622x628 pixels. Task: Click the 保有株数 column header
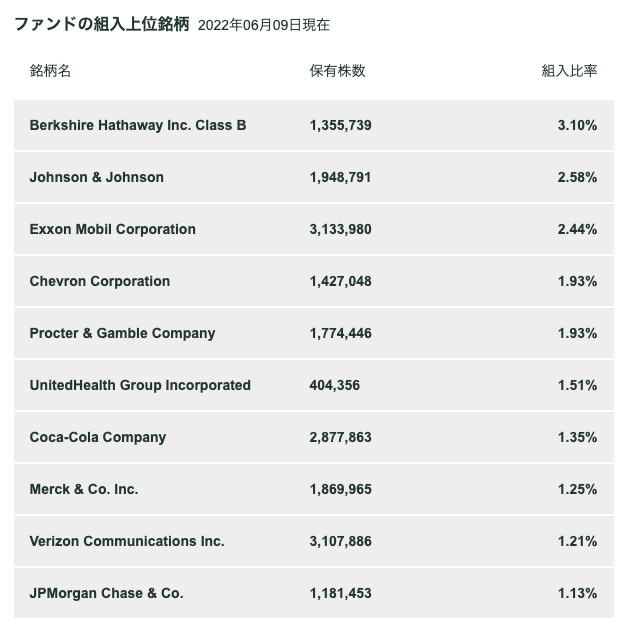337,71
